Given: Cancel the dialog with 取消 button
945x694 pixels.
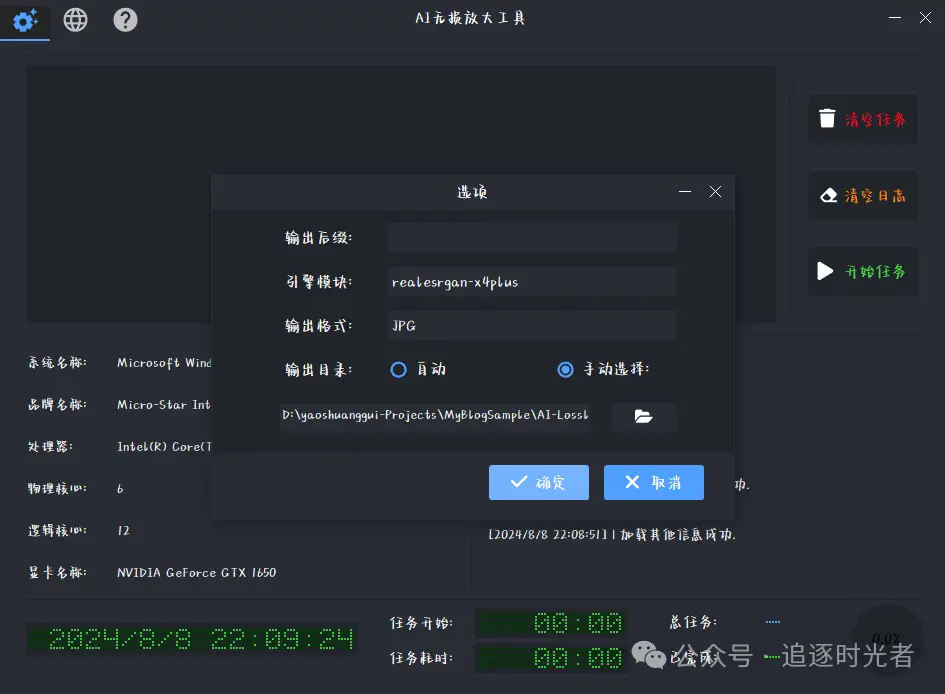Looking at the screenshot, I should point(653,482).
